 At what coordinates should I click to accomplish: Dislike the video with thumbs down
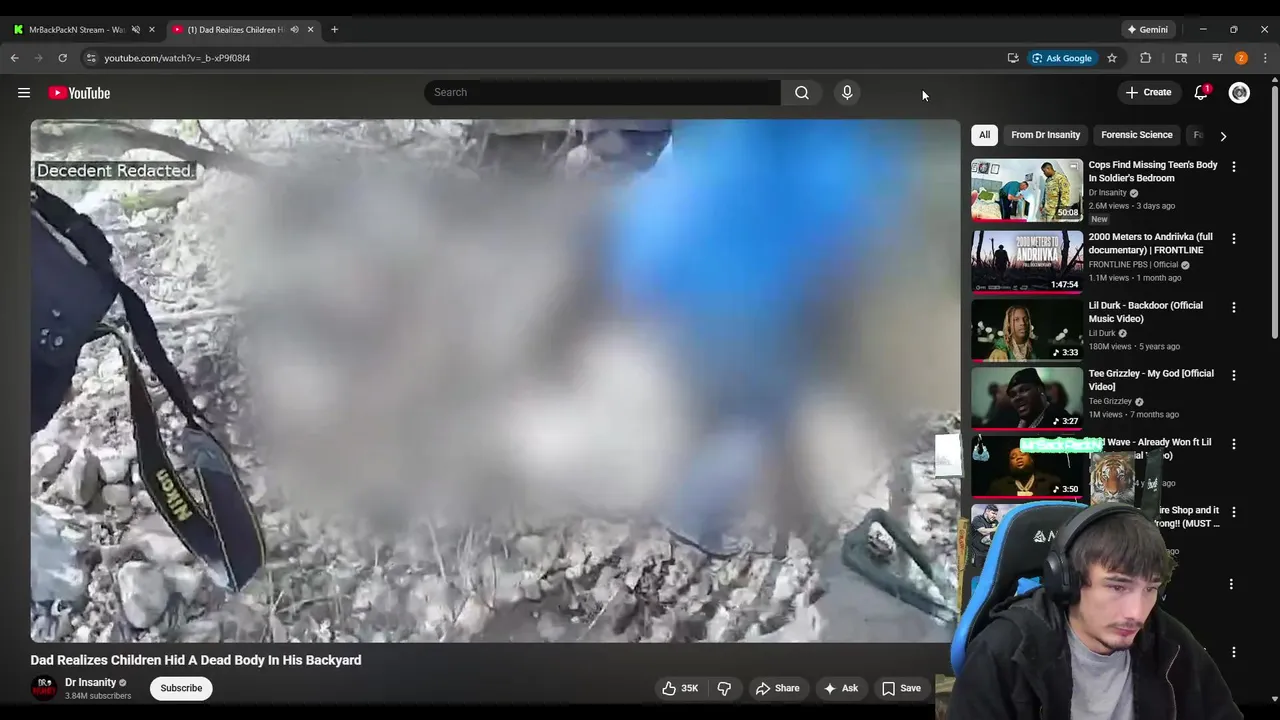724,688
